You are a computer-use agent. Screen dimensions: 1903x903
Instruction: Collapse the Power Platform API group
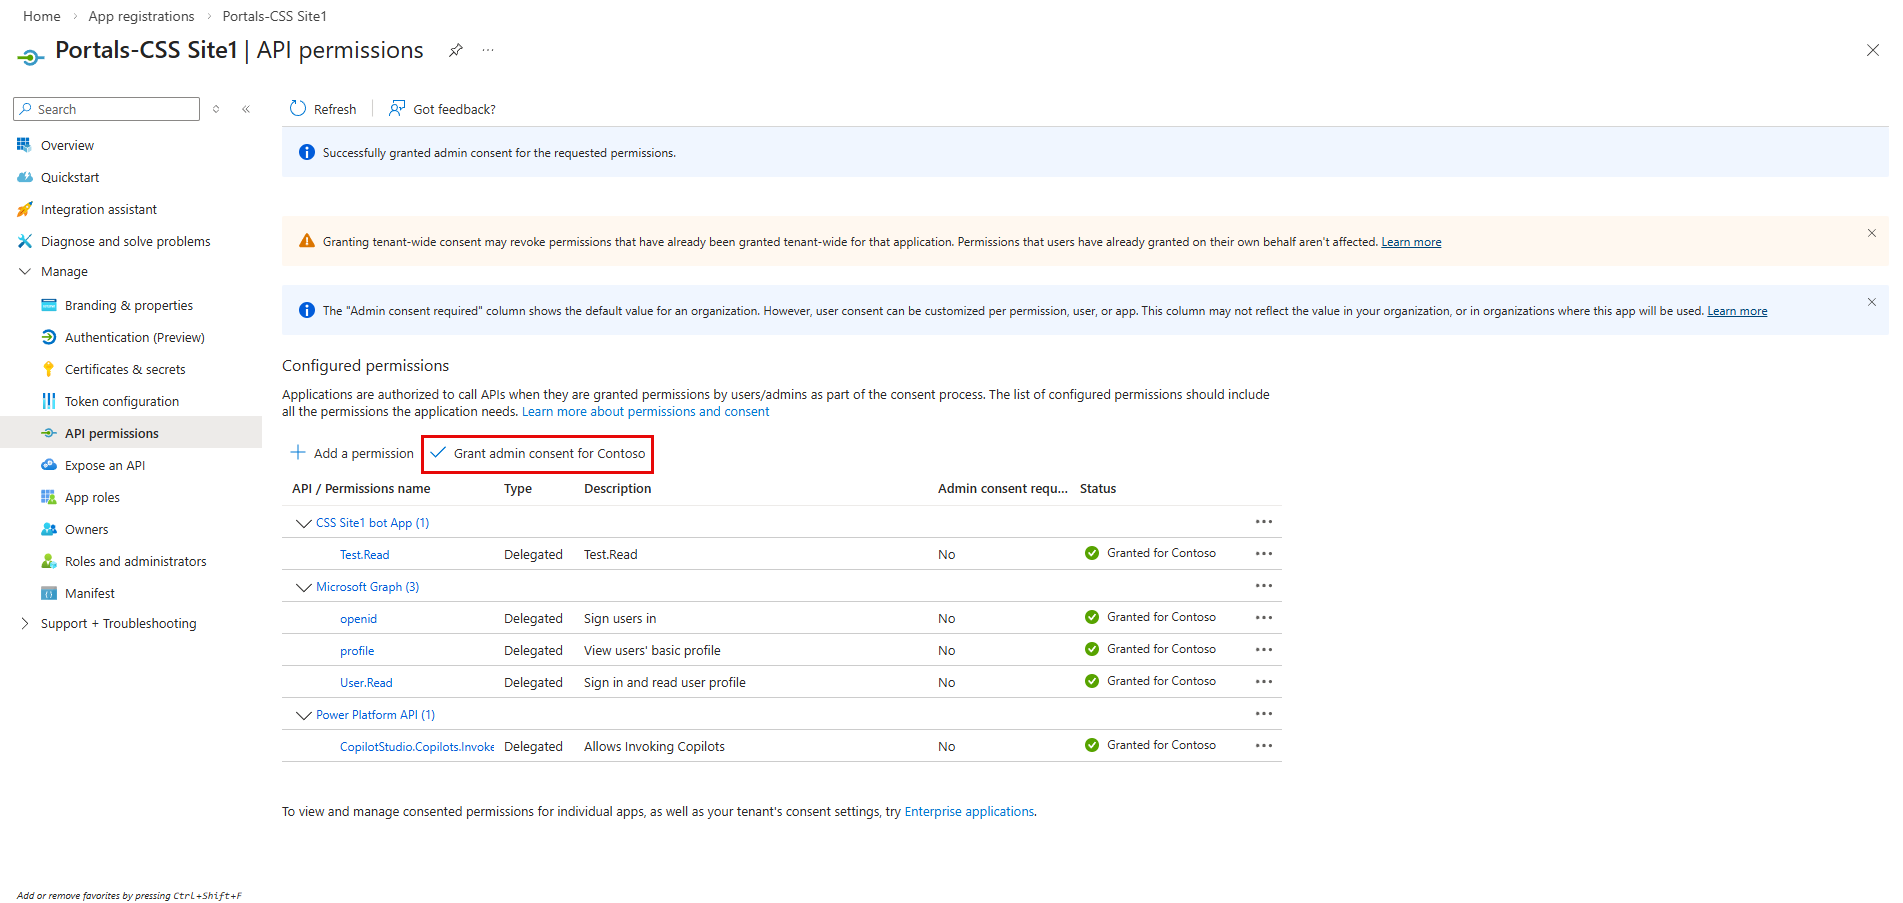click(303, 715)
